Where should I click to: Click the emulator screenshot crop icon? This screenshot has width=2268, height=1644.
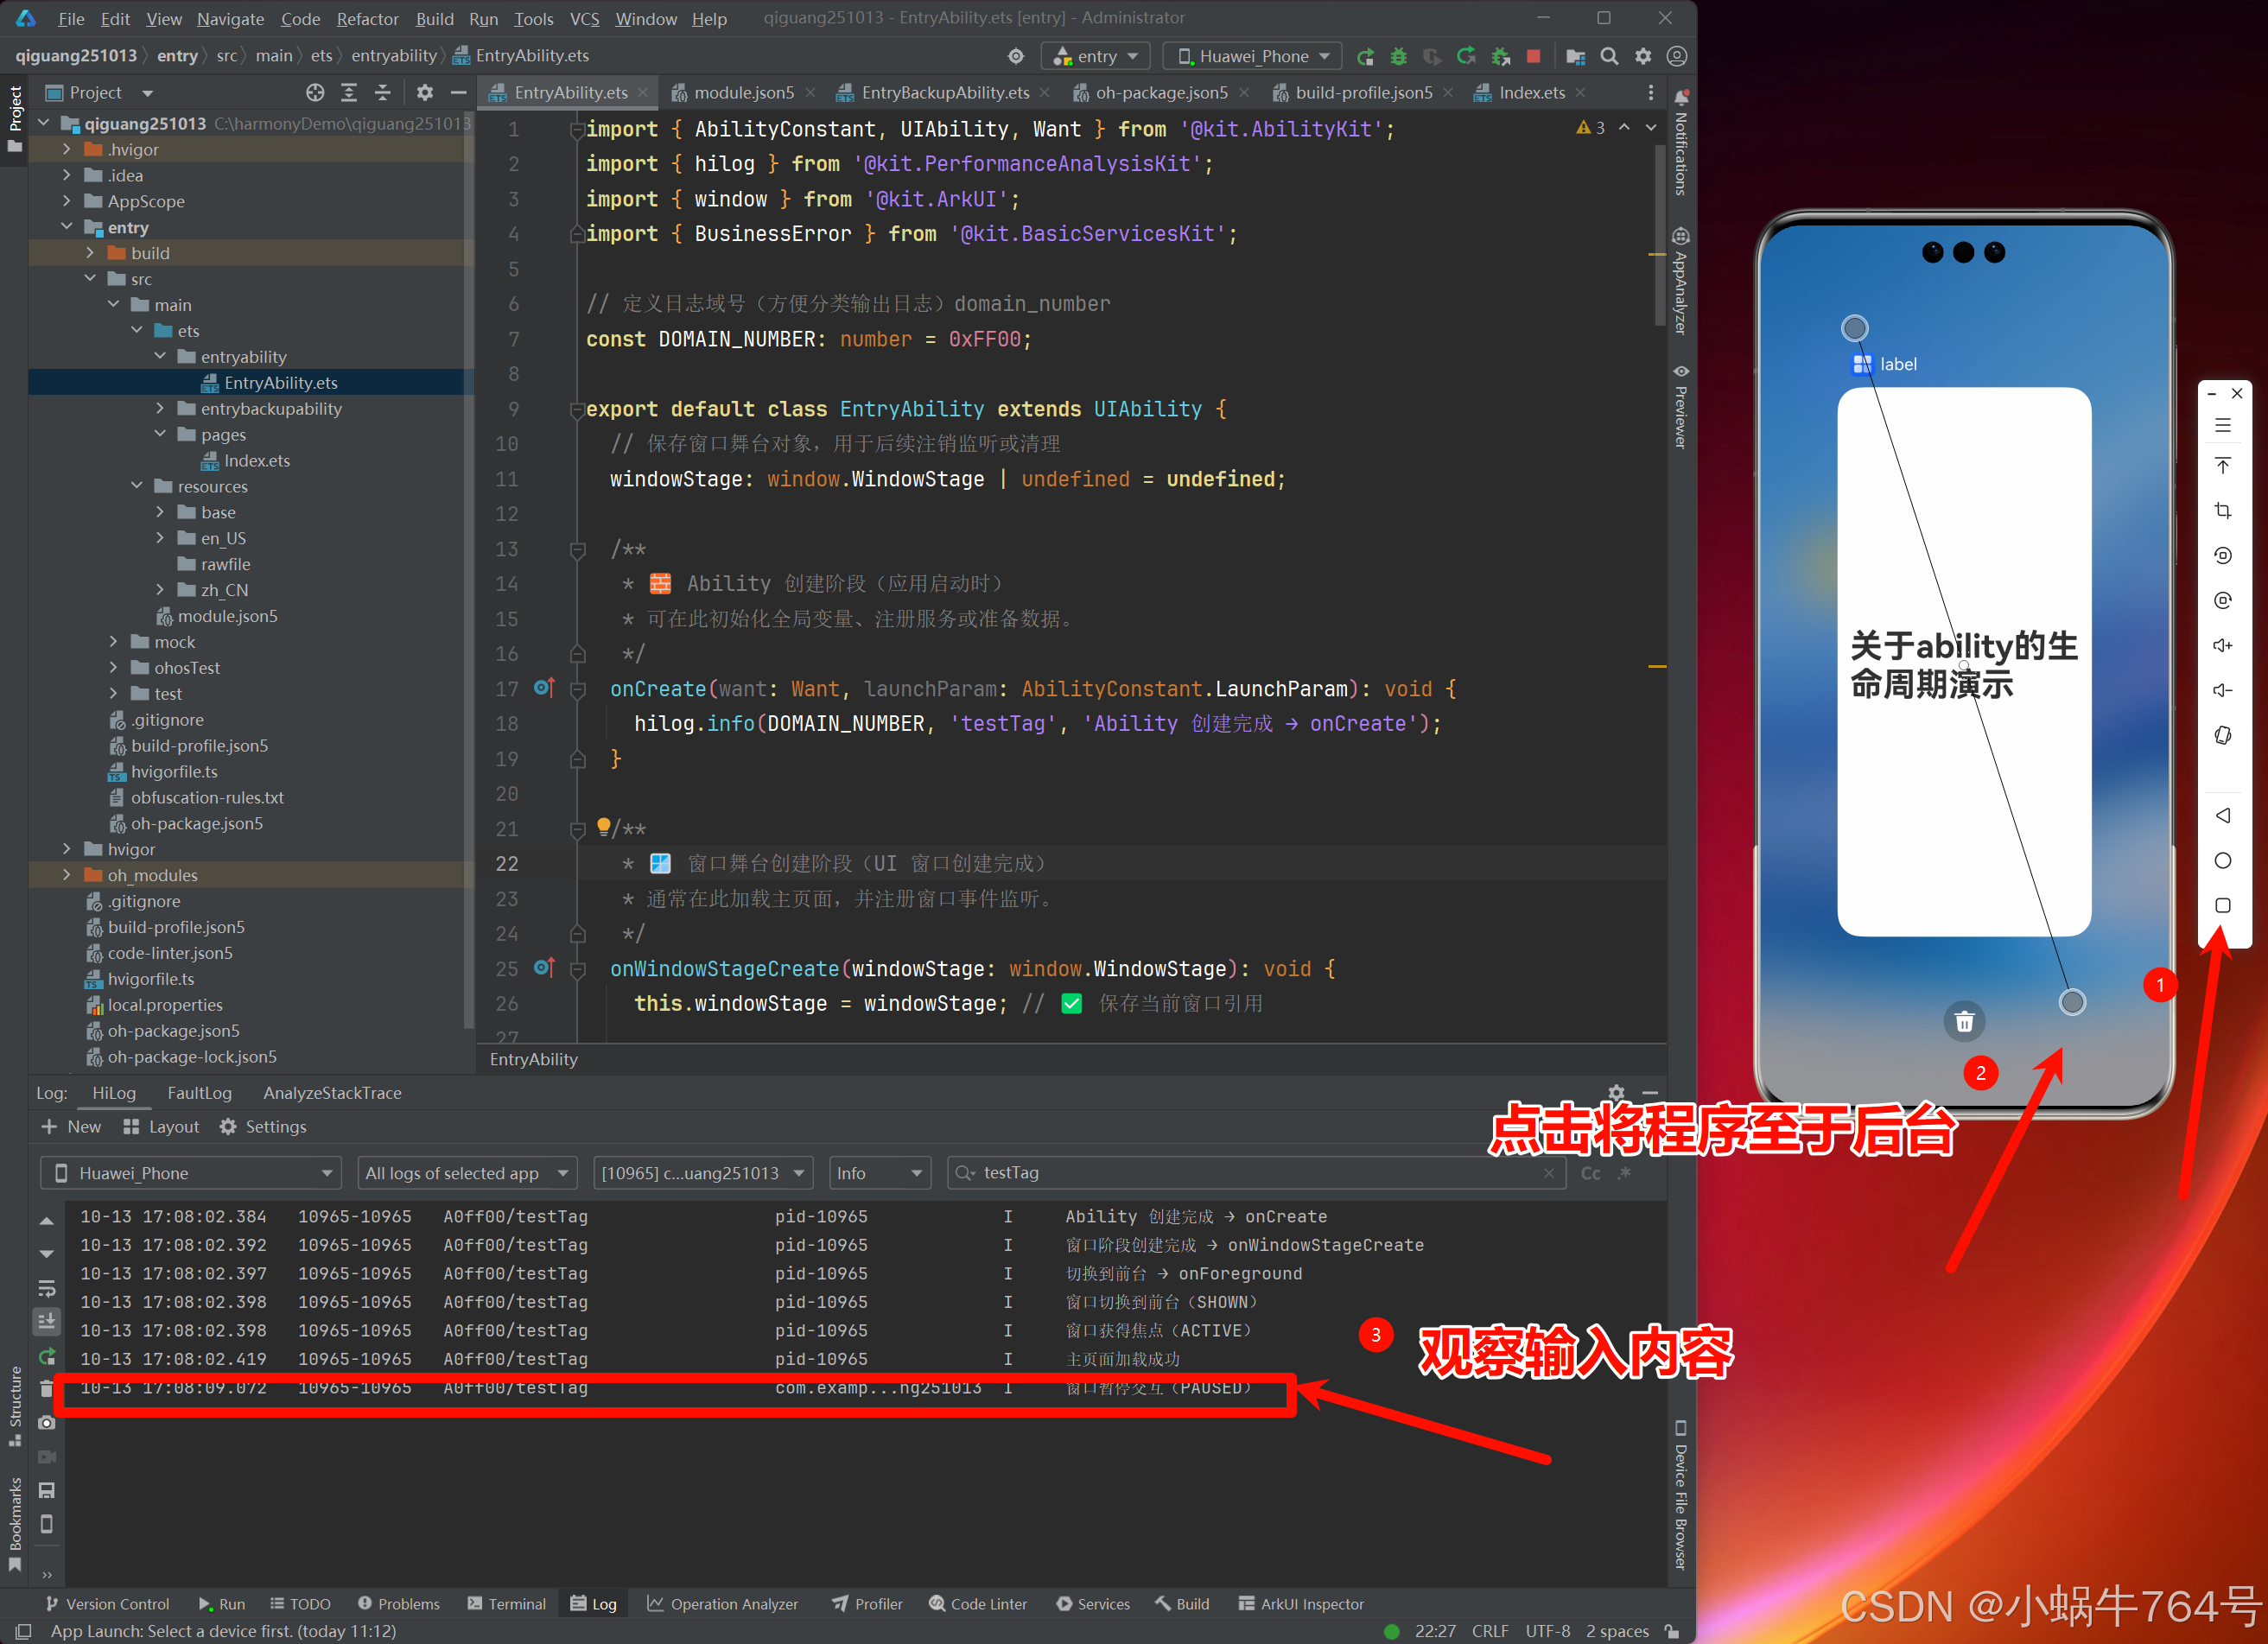point(2222,511)
